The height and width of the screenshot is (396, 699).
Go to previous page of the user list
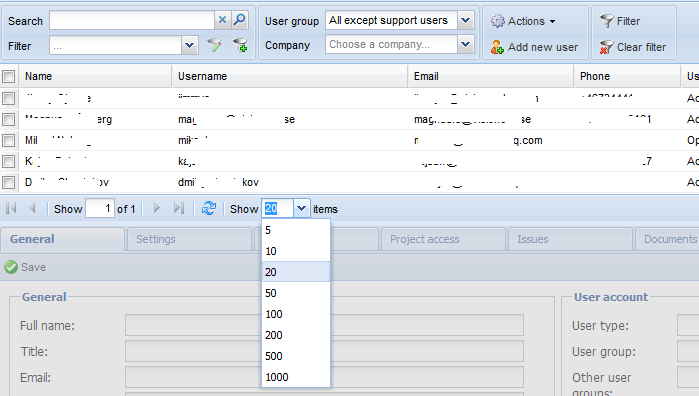click(32, 208)
